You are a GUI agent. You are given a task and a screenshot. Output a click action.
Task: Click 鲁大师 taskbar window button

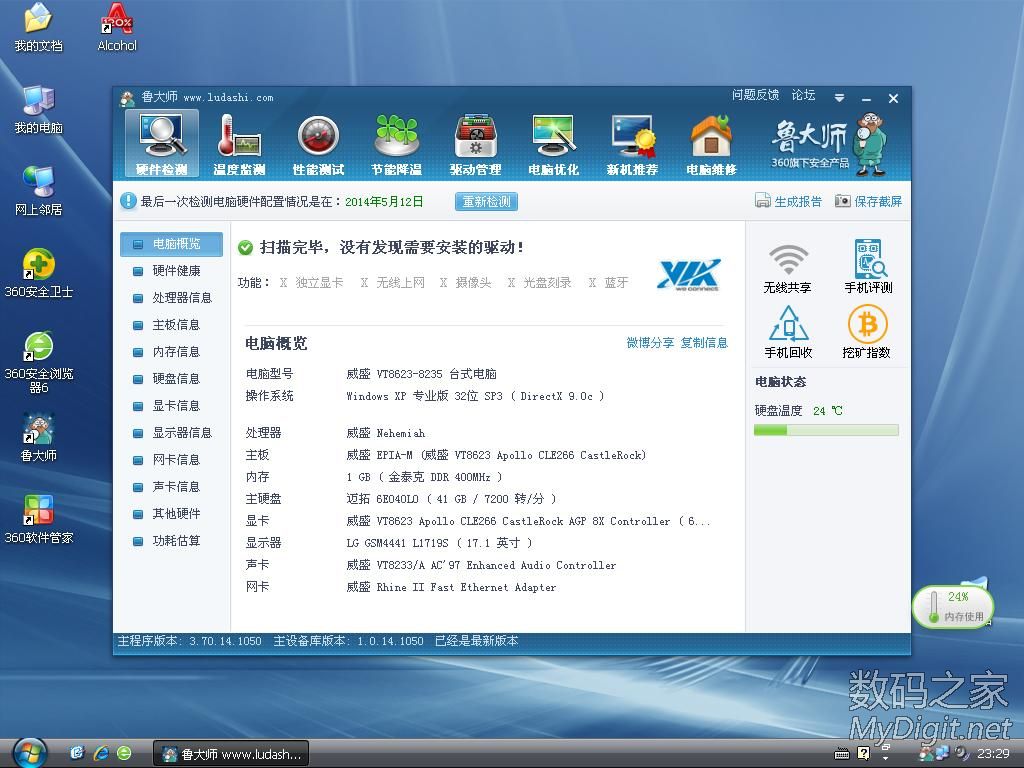(x=231, y=754)
